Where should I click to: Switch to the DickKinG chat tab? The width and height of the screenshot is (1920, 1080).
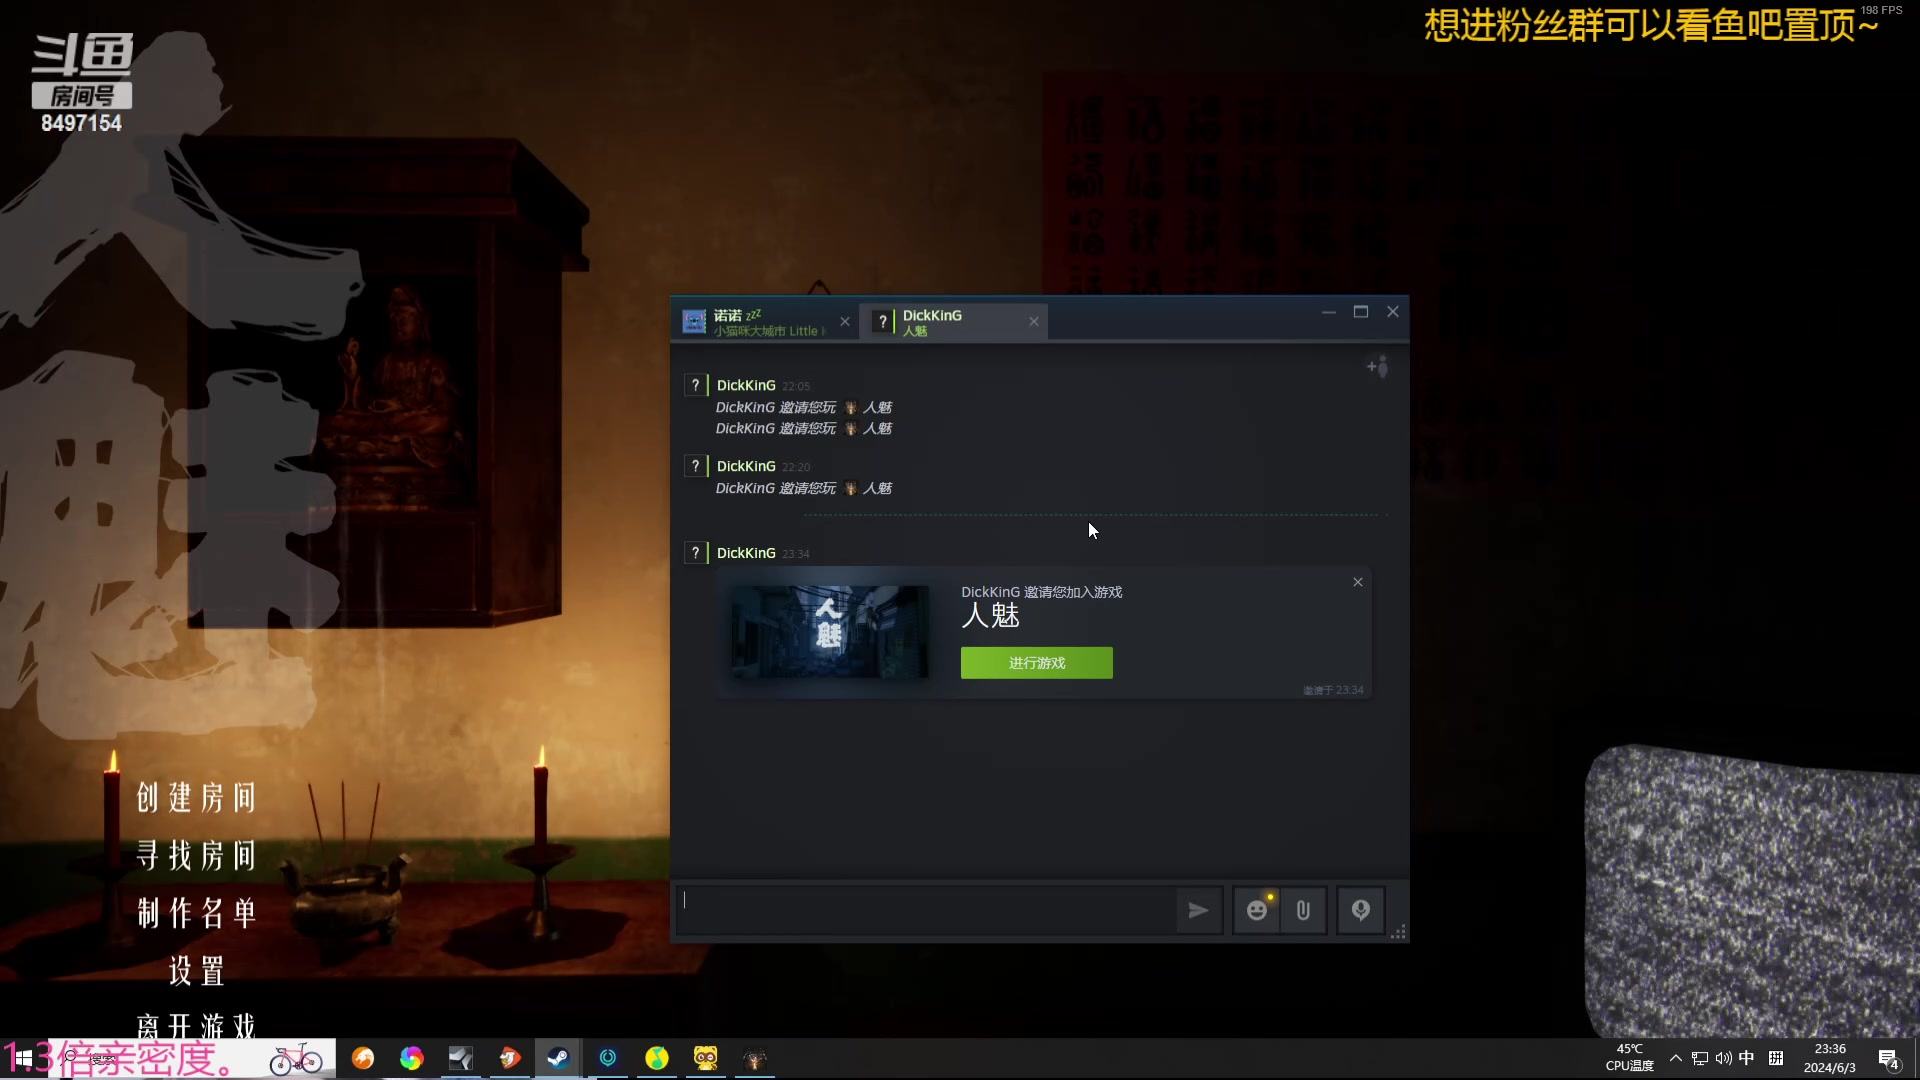click(x=955, y=322)
